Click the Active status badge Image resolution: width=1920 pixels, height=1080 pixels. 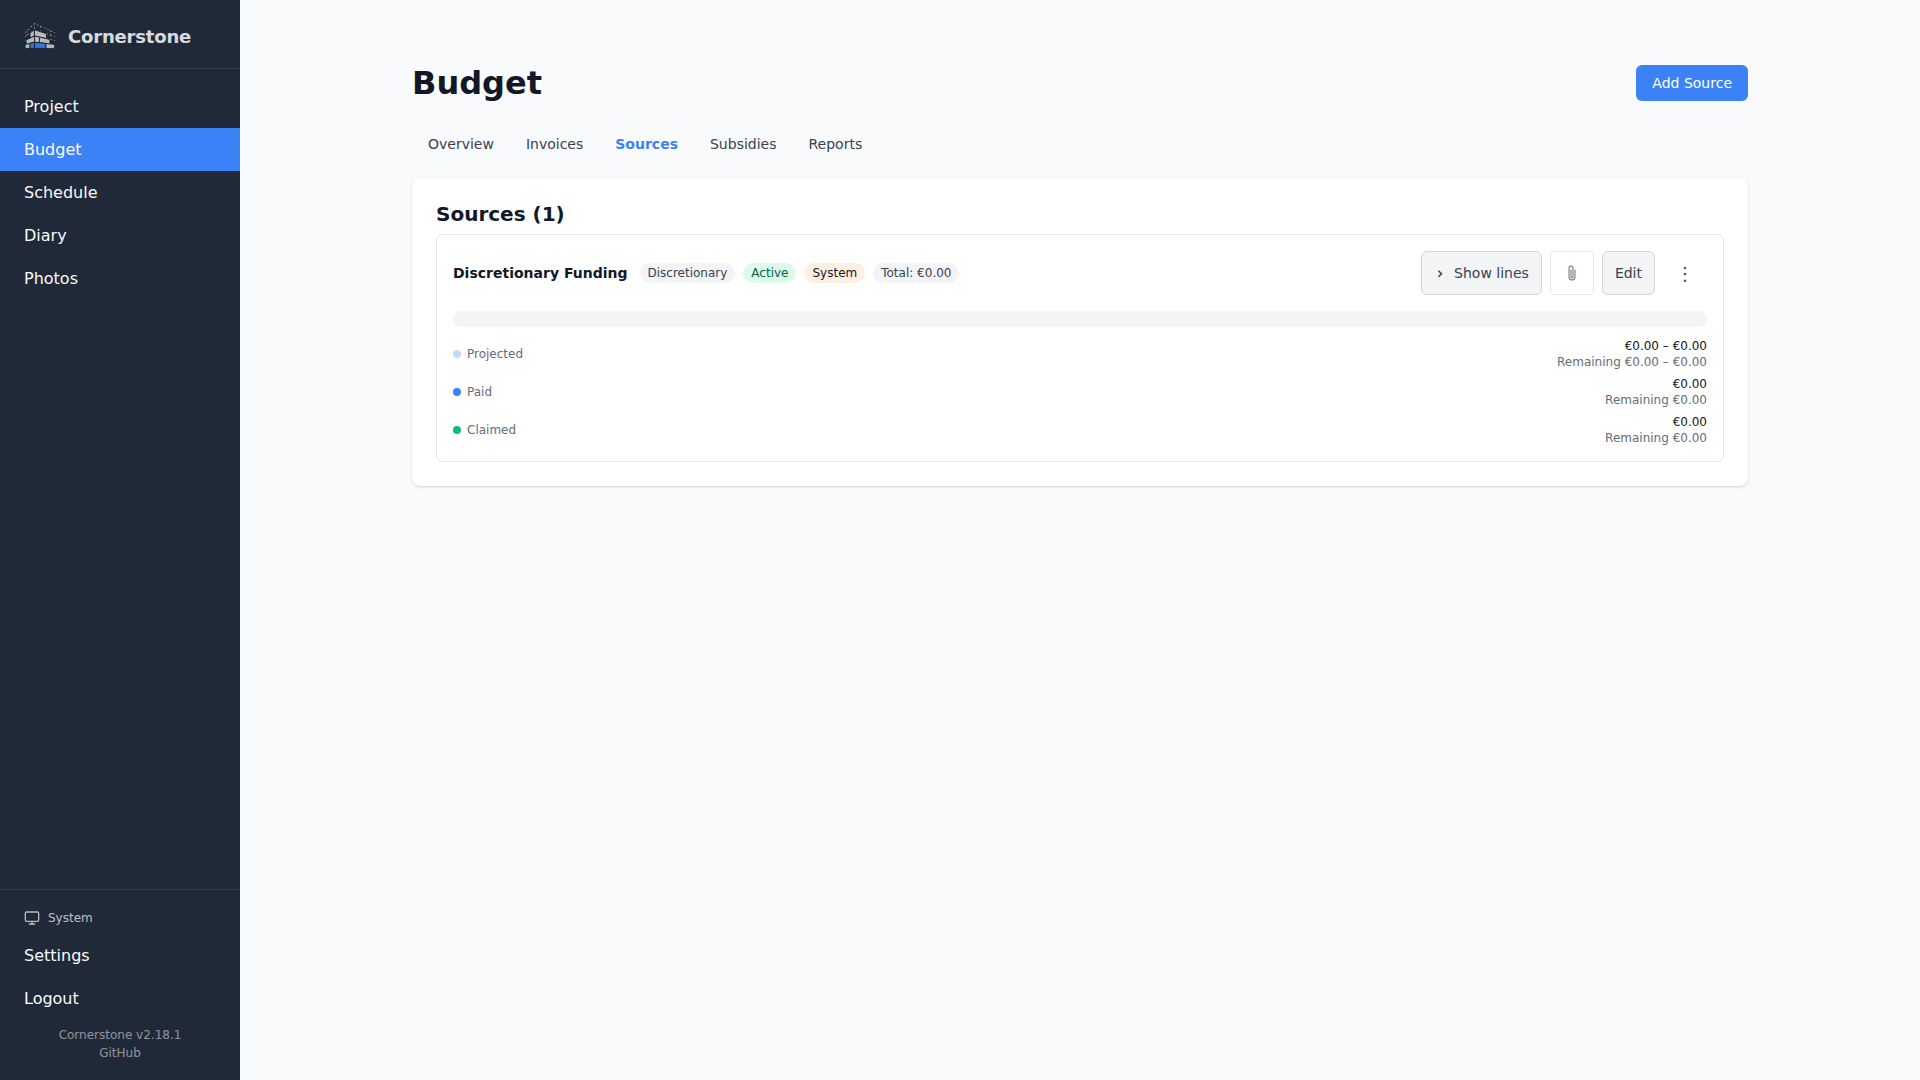[769, 273]
